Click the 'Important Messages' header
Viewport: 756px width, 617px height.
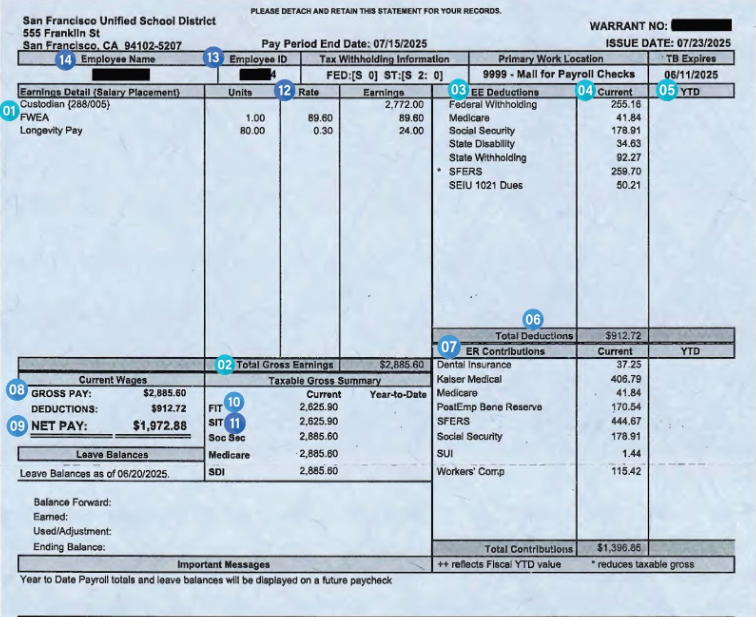223,564
